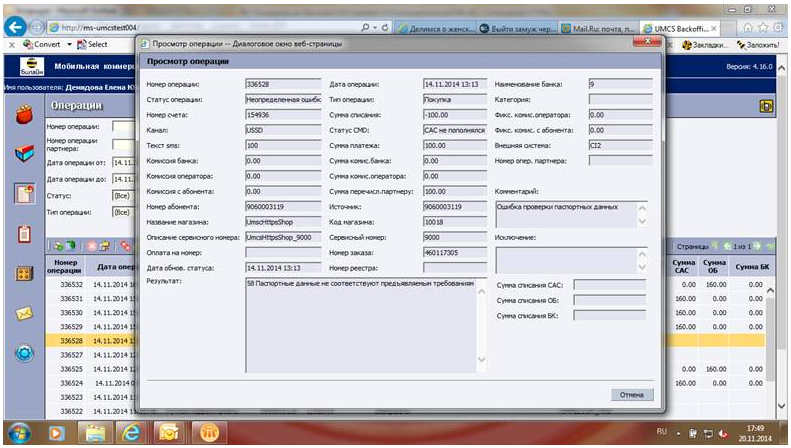Open the browser Tools gear icon
791x448 pixels.
778,28
